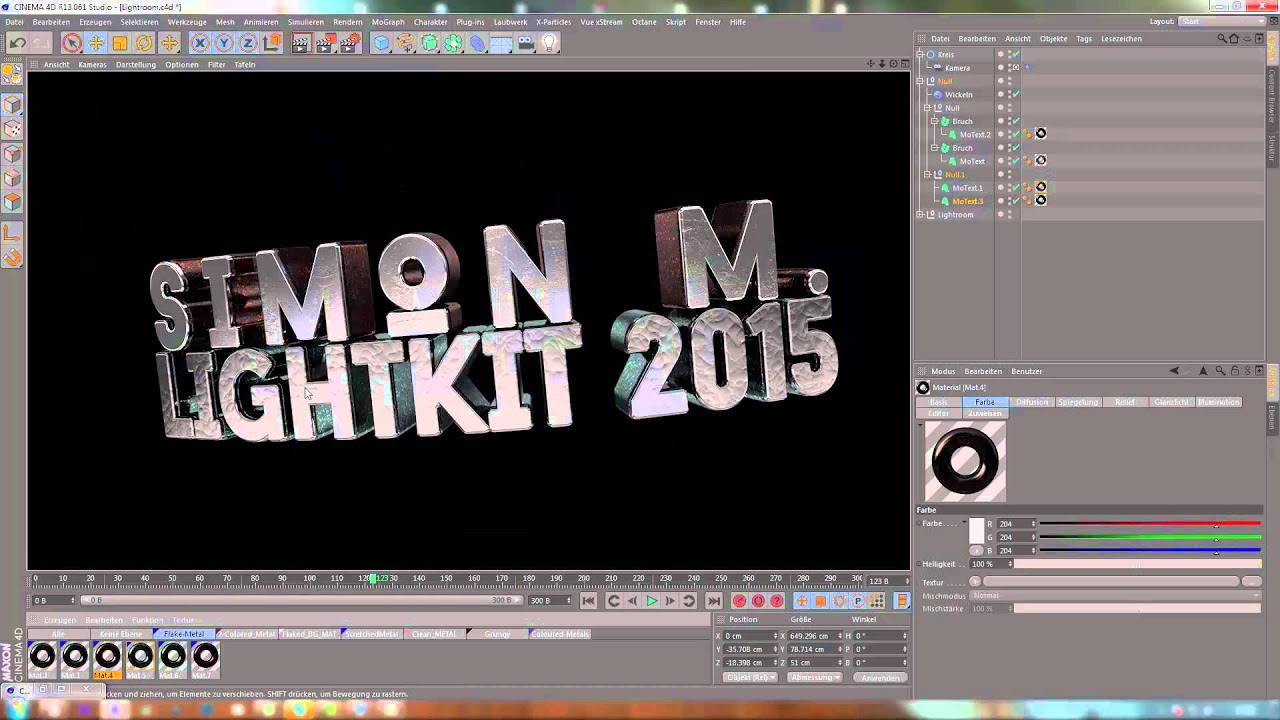This screenshot has width=1280, height=720.
Task: Activate the Move tool
Action: click(x=95, y=43)
